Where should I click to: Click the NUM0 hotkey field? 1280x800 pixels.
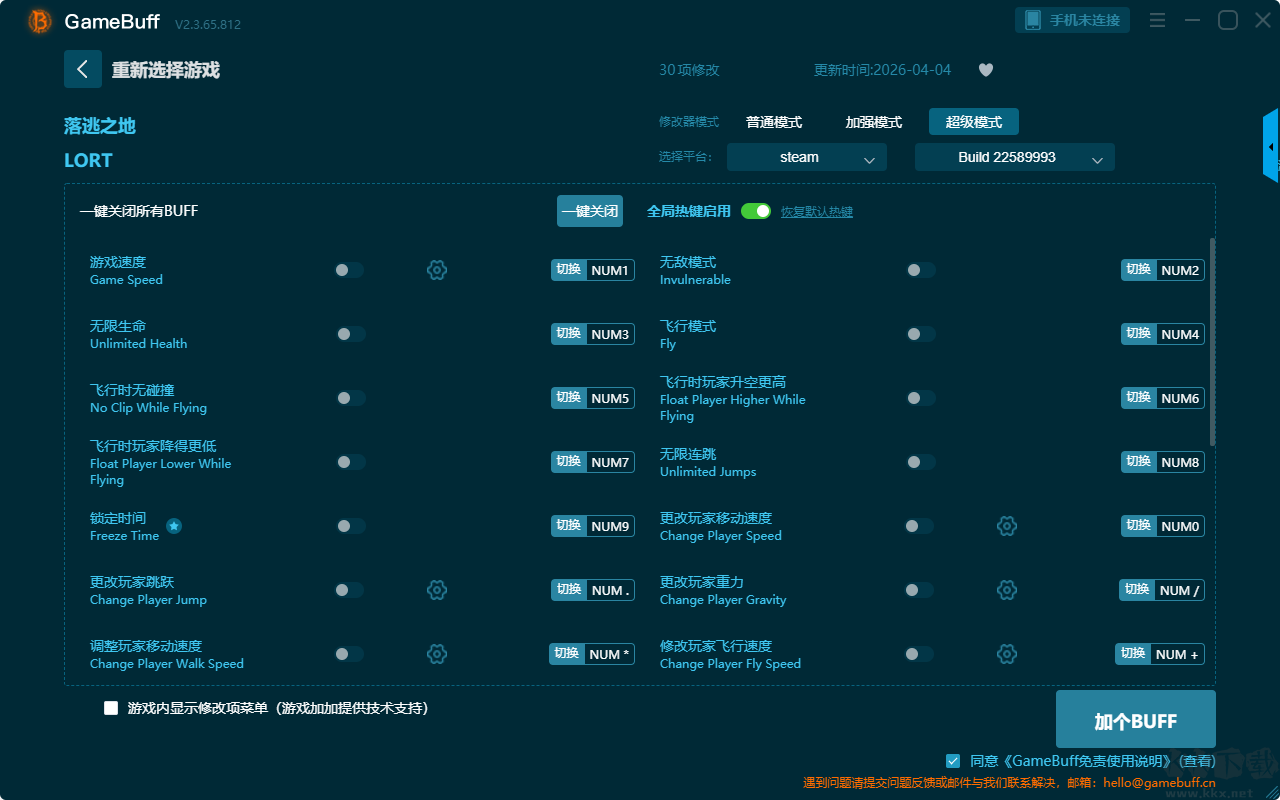pyautogui.click(x=1180, y=526)
